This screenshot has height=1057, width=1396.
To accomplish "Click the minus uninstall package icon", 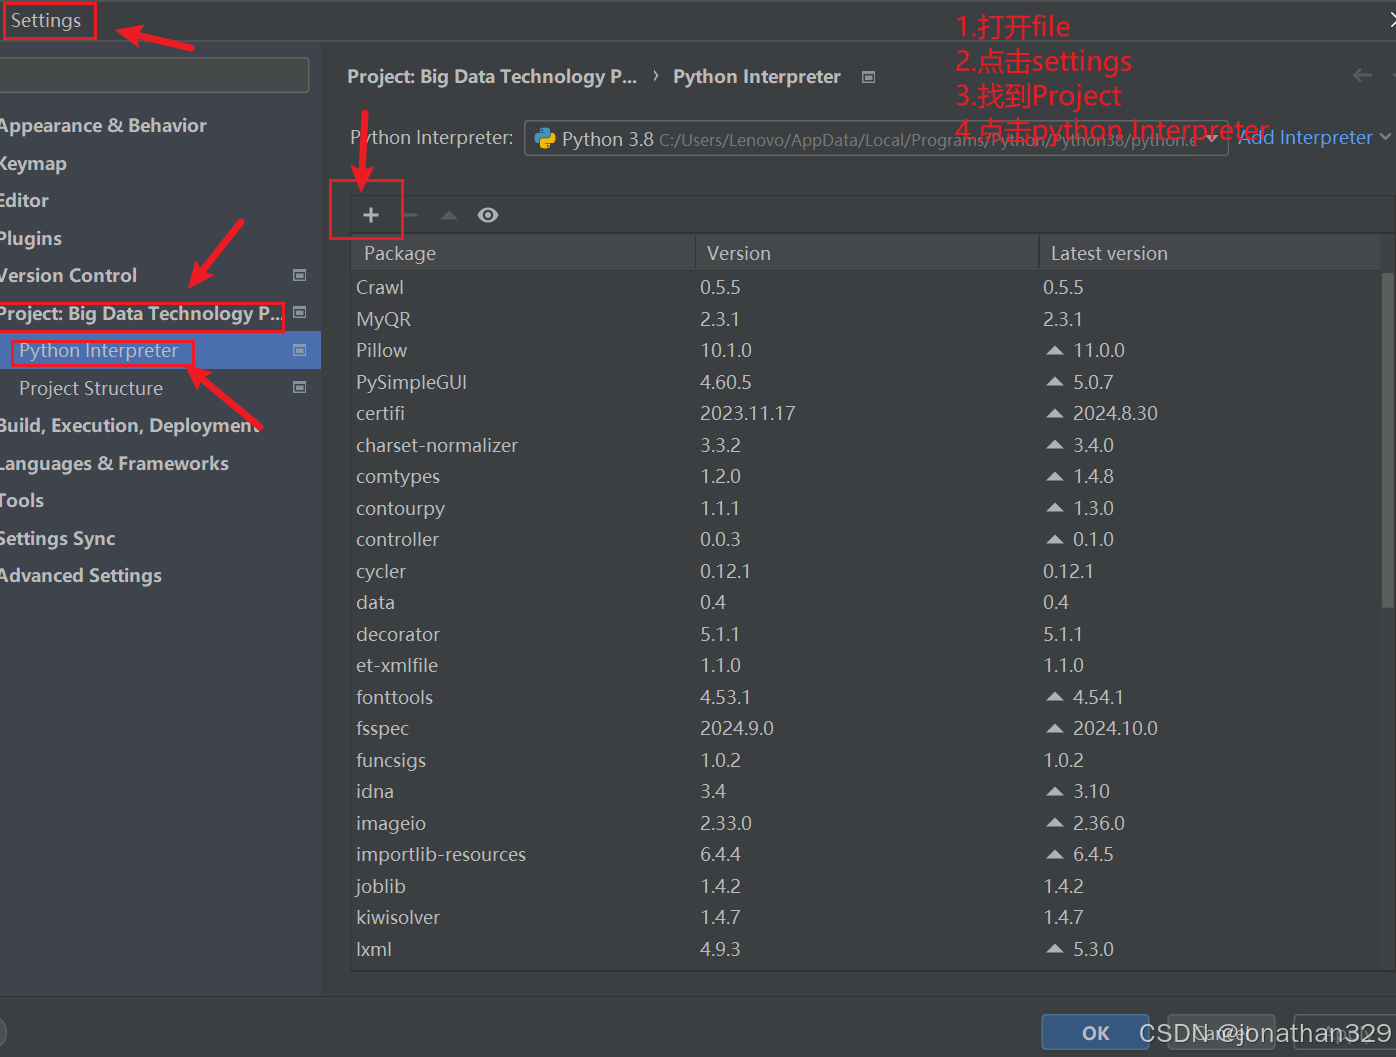I will (410, 215).
